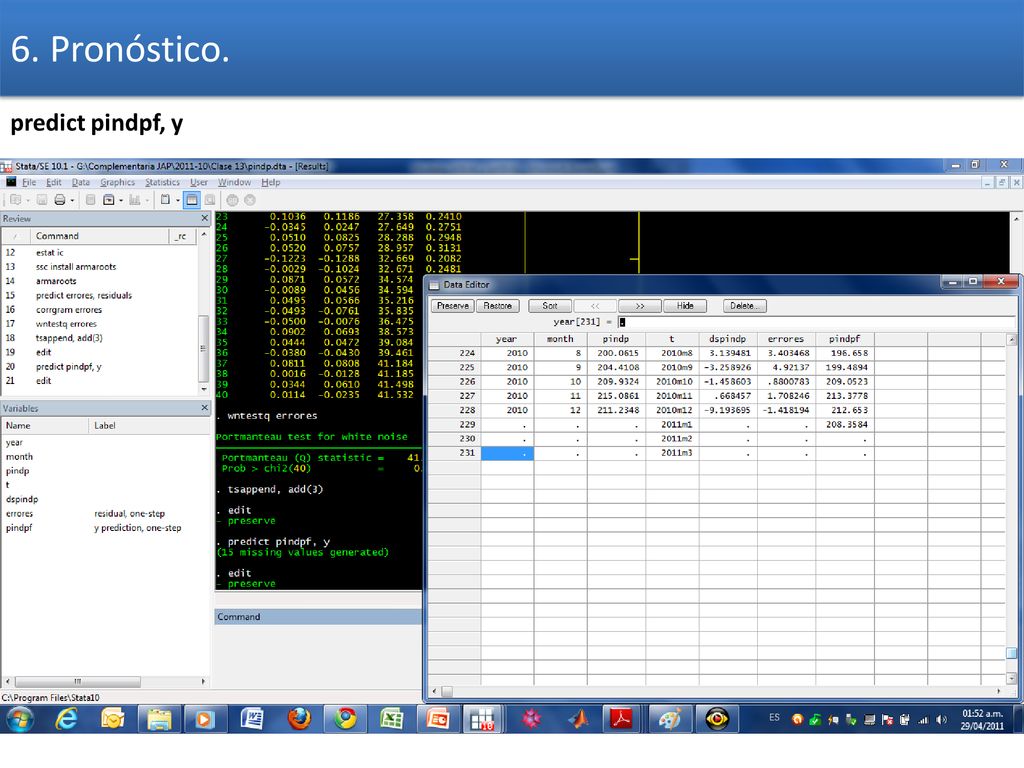
Task: Open Adobe Reader from the taskbar
Action: (621, 720)
